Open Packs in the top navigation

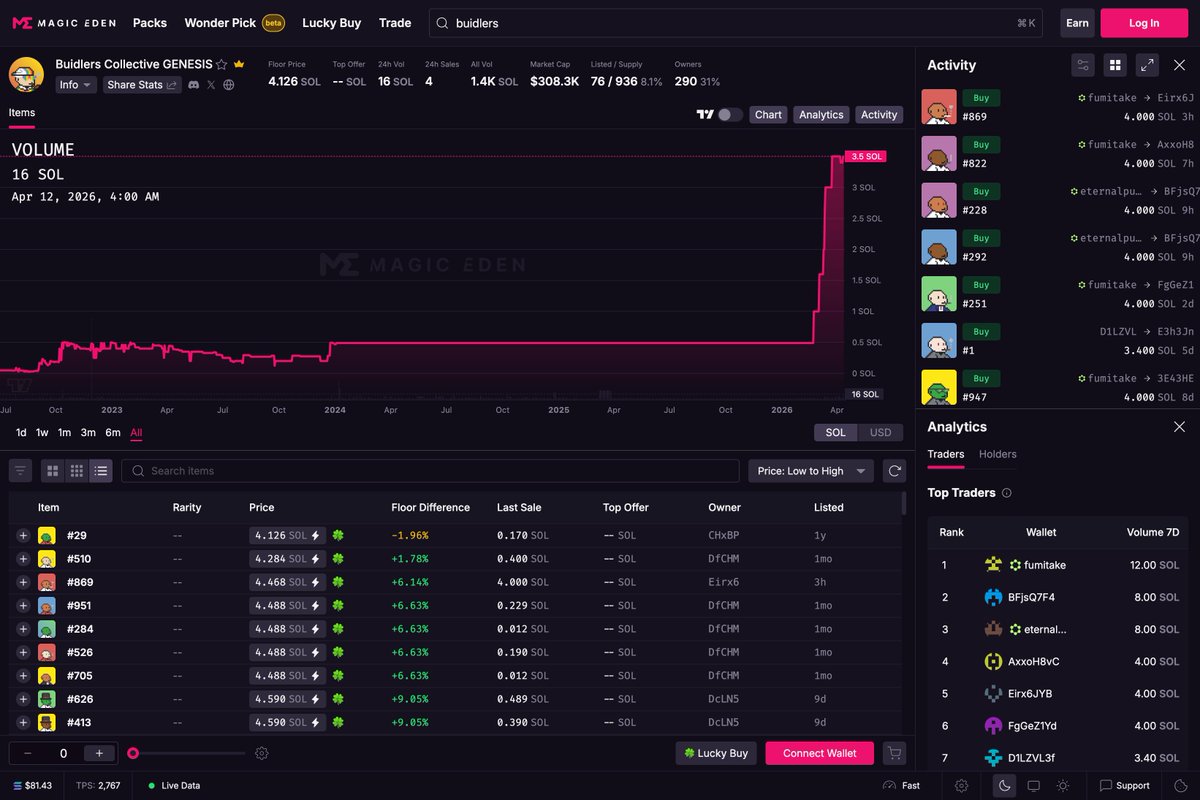(x=150, y=23)
